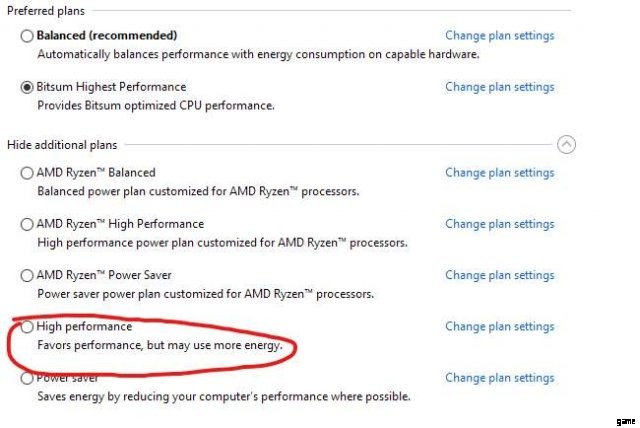The image size is (640, 428).
Task: Choose the AMD Ryzen Balanced plan
Action: [27, 173]
